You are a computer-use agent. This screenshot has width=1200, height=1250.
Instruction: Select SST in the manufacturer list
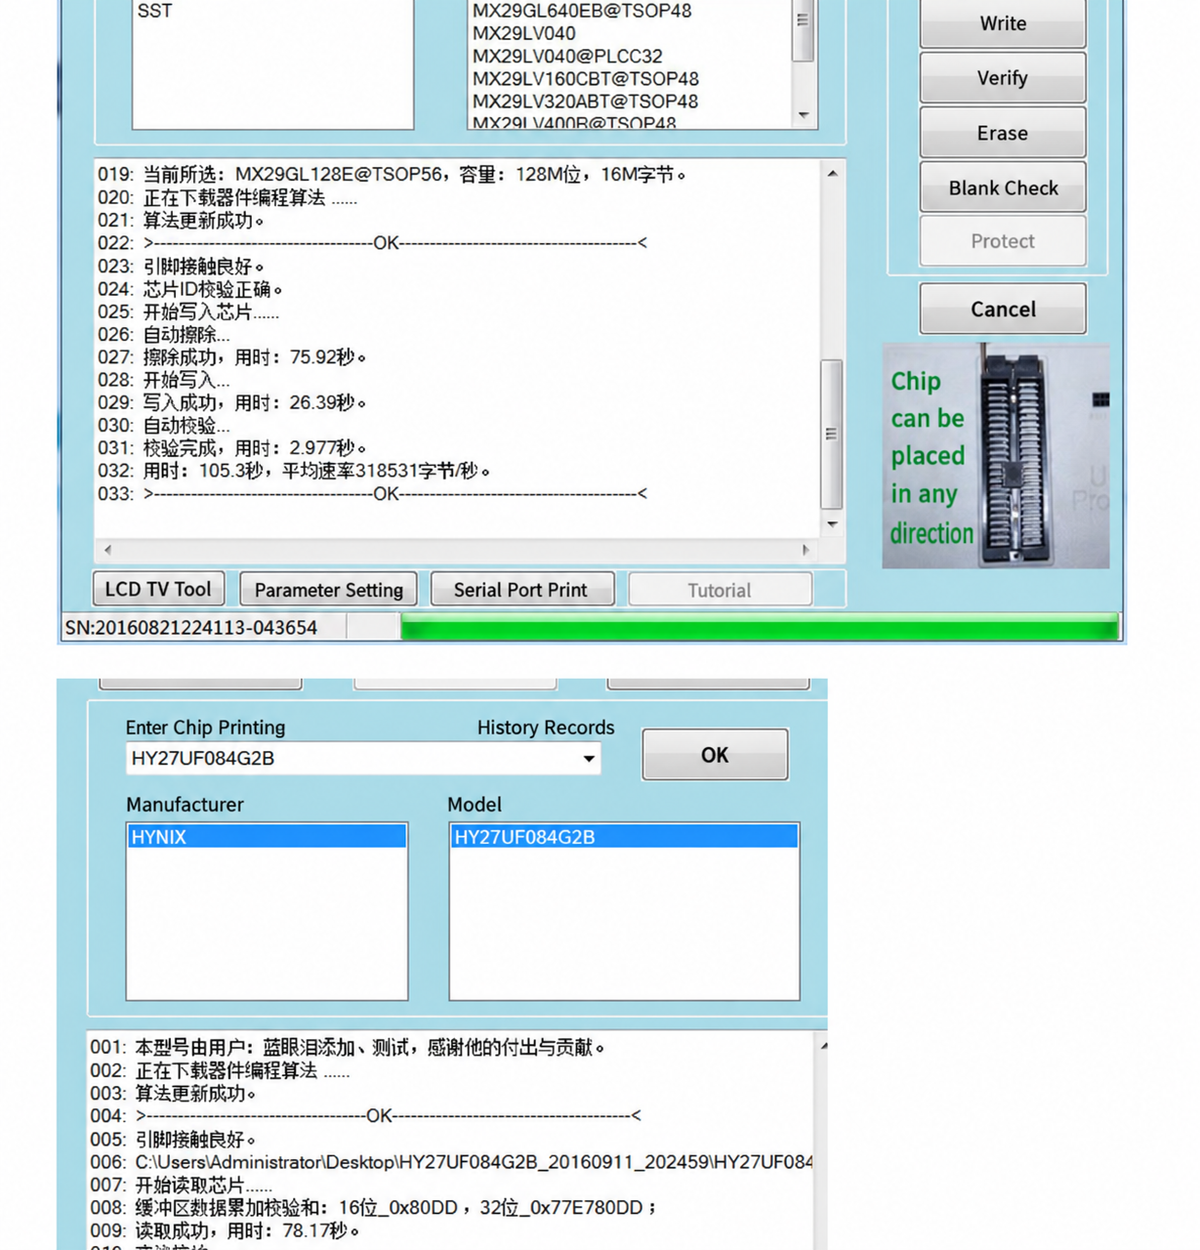pos(155,11)
